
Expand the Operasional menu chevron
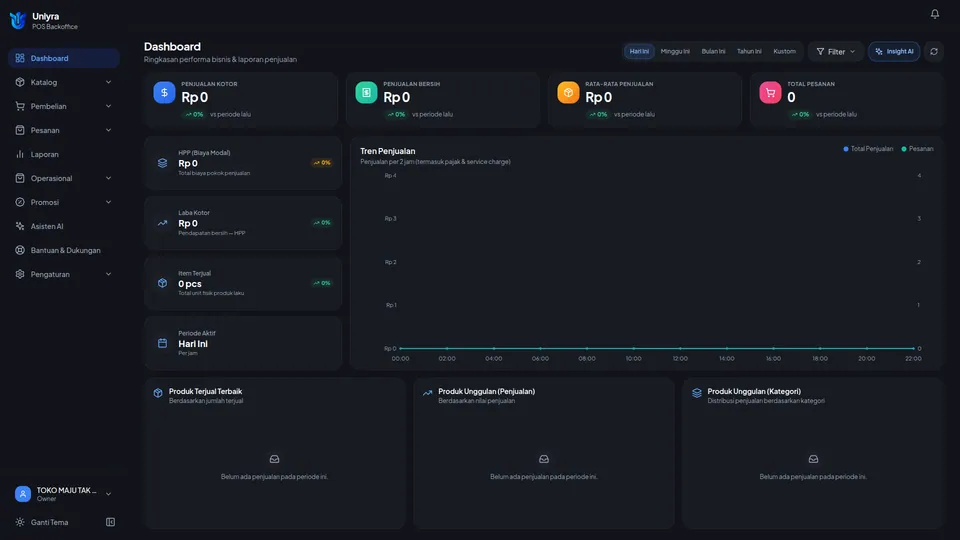click(108, 178)
